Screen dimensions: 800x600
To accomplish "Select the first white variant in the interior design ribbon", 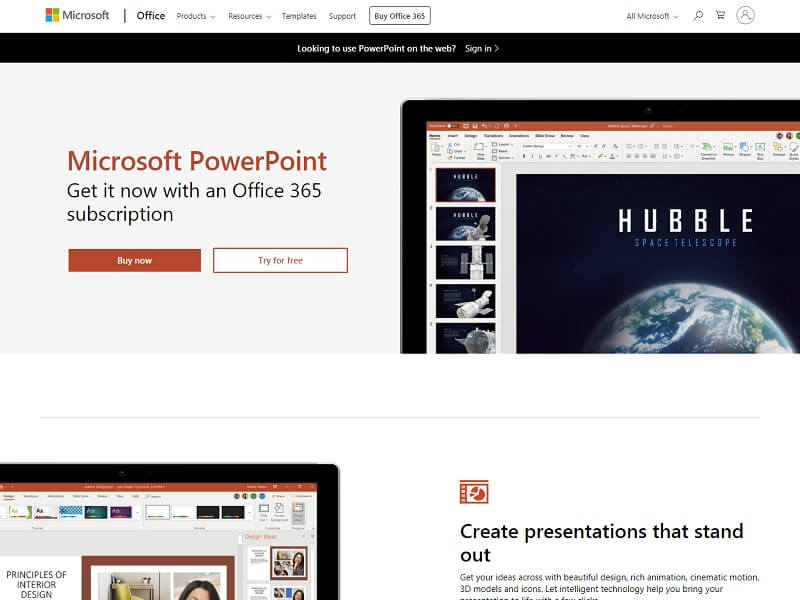I will [x=157, y=512].
